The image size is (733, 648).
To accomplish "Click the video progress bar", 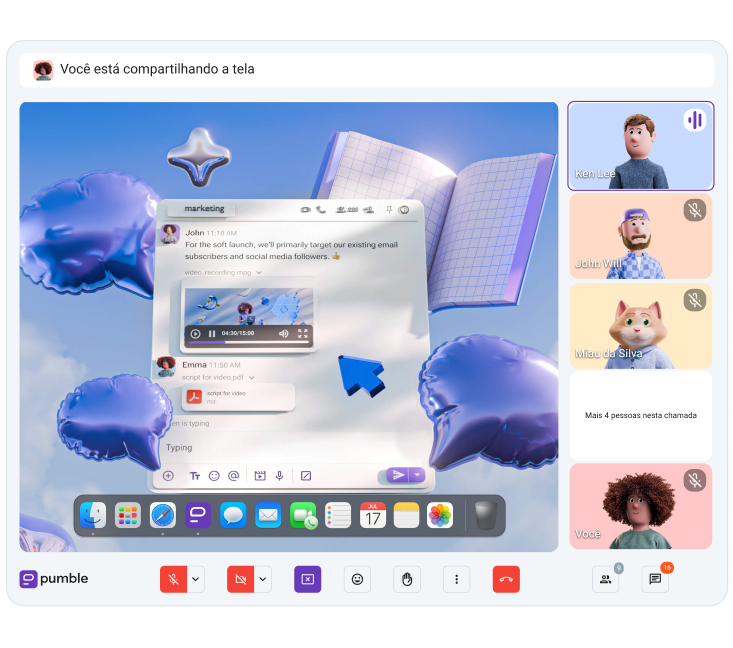I will [230, 342].
